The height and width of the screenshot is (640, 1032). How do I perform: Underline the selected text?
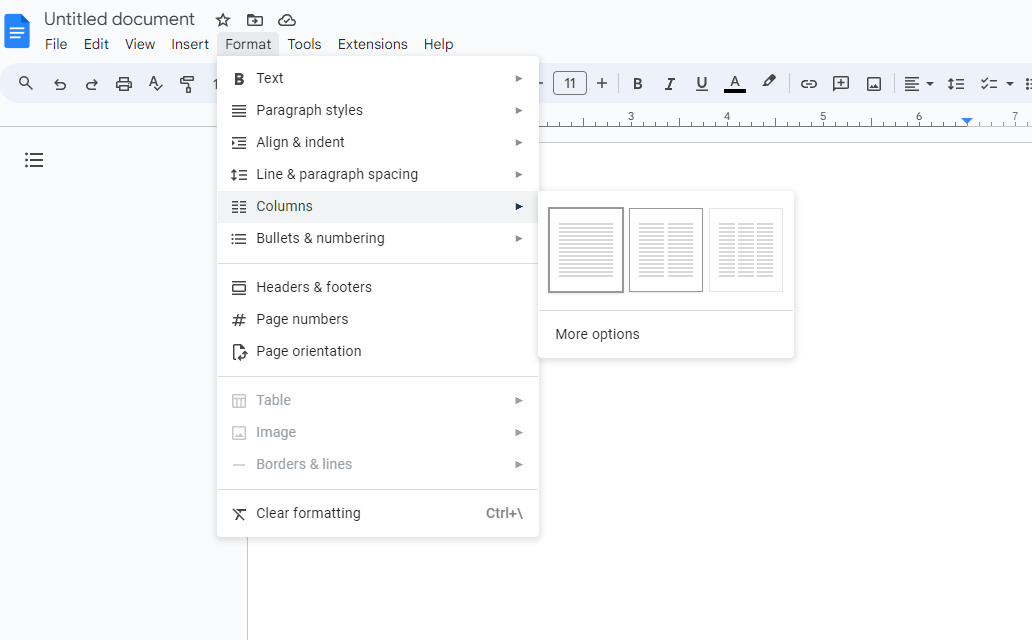point(701,84)
